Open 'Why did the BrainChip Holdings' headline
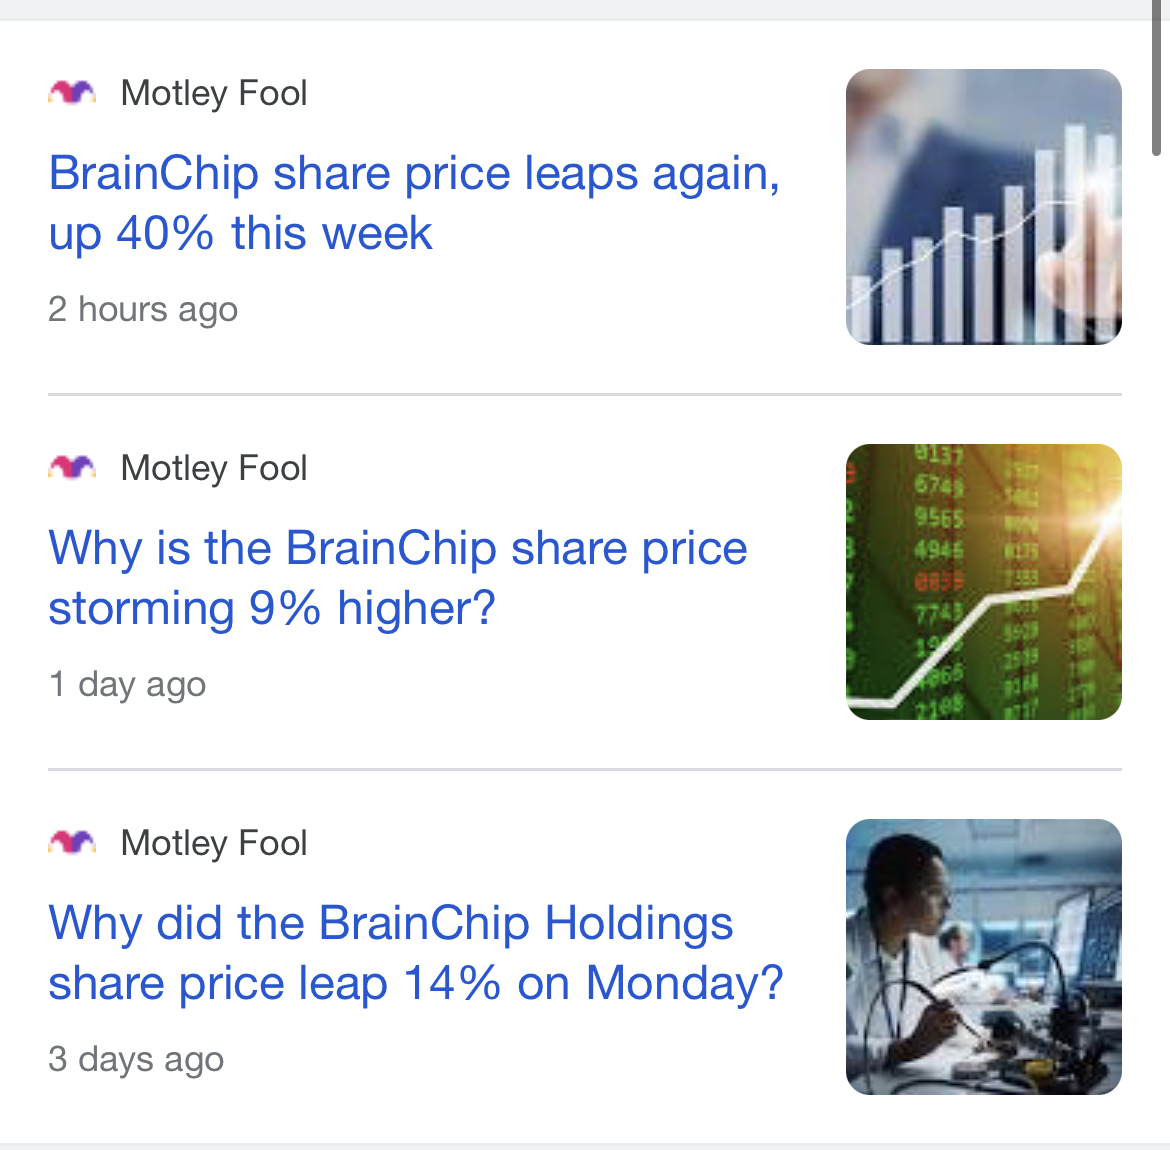Image resolution: width=1170 pixels, height=1150 pixels. [x=416, y=953]
